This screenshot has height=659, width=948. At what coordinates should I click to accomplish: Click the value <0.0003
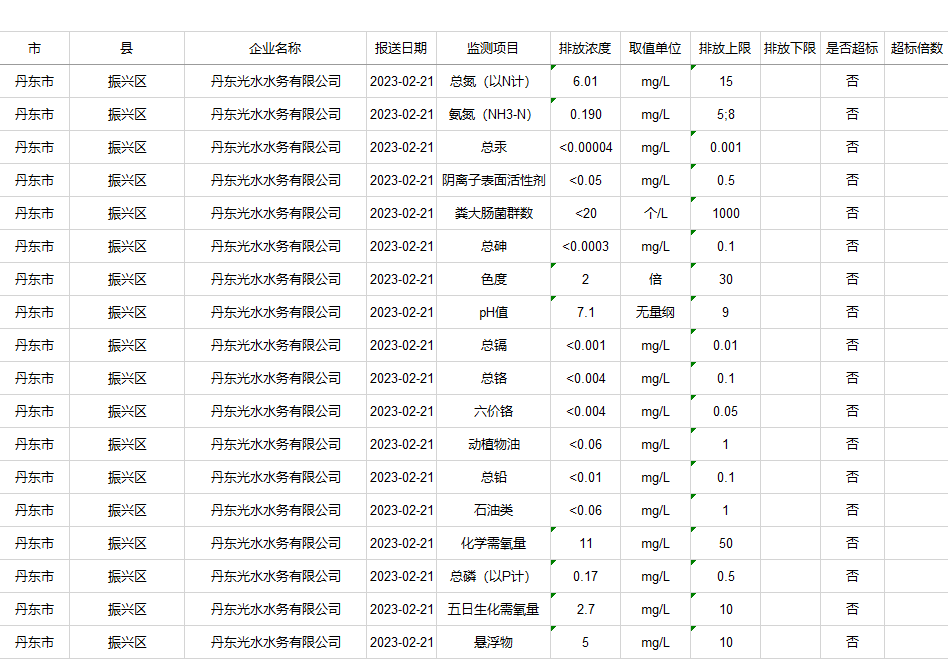tap(585, 246)
